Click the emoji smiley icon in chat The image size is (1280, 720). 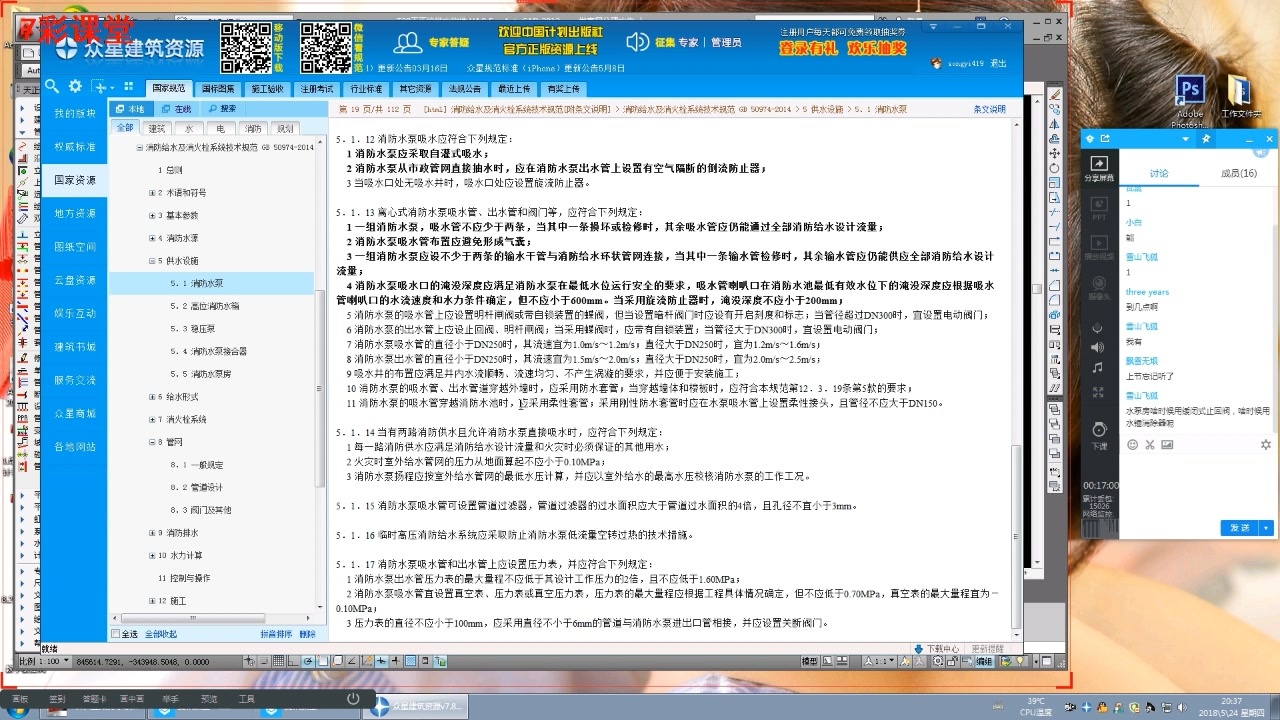coord(1132,444)
